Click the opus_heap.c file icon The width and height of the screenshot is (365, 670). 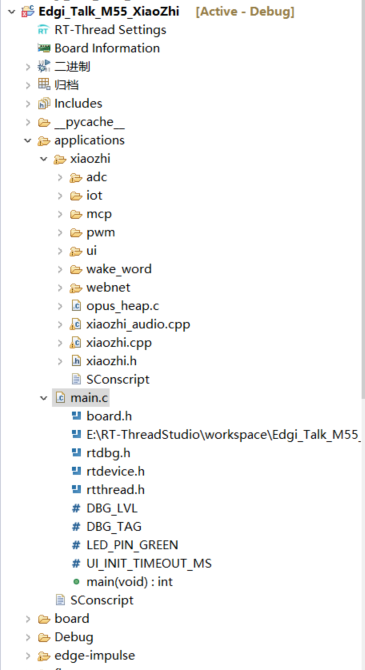click(x=76, y=306)
